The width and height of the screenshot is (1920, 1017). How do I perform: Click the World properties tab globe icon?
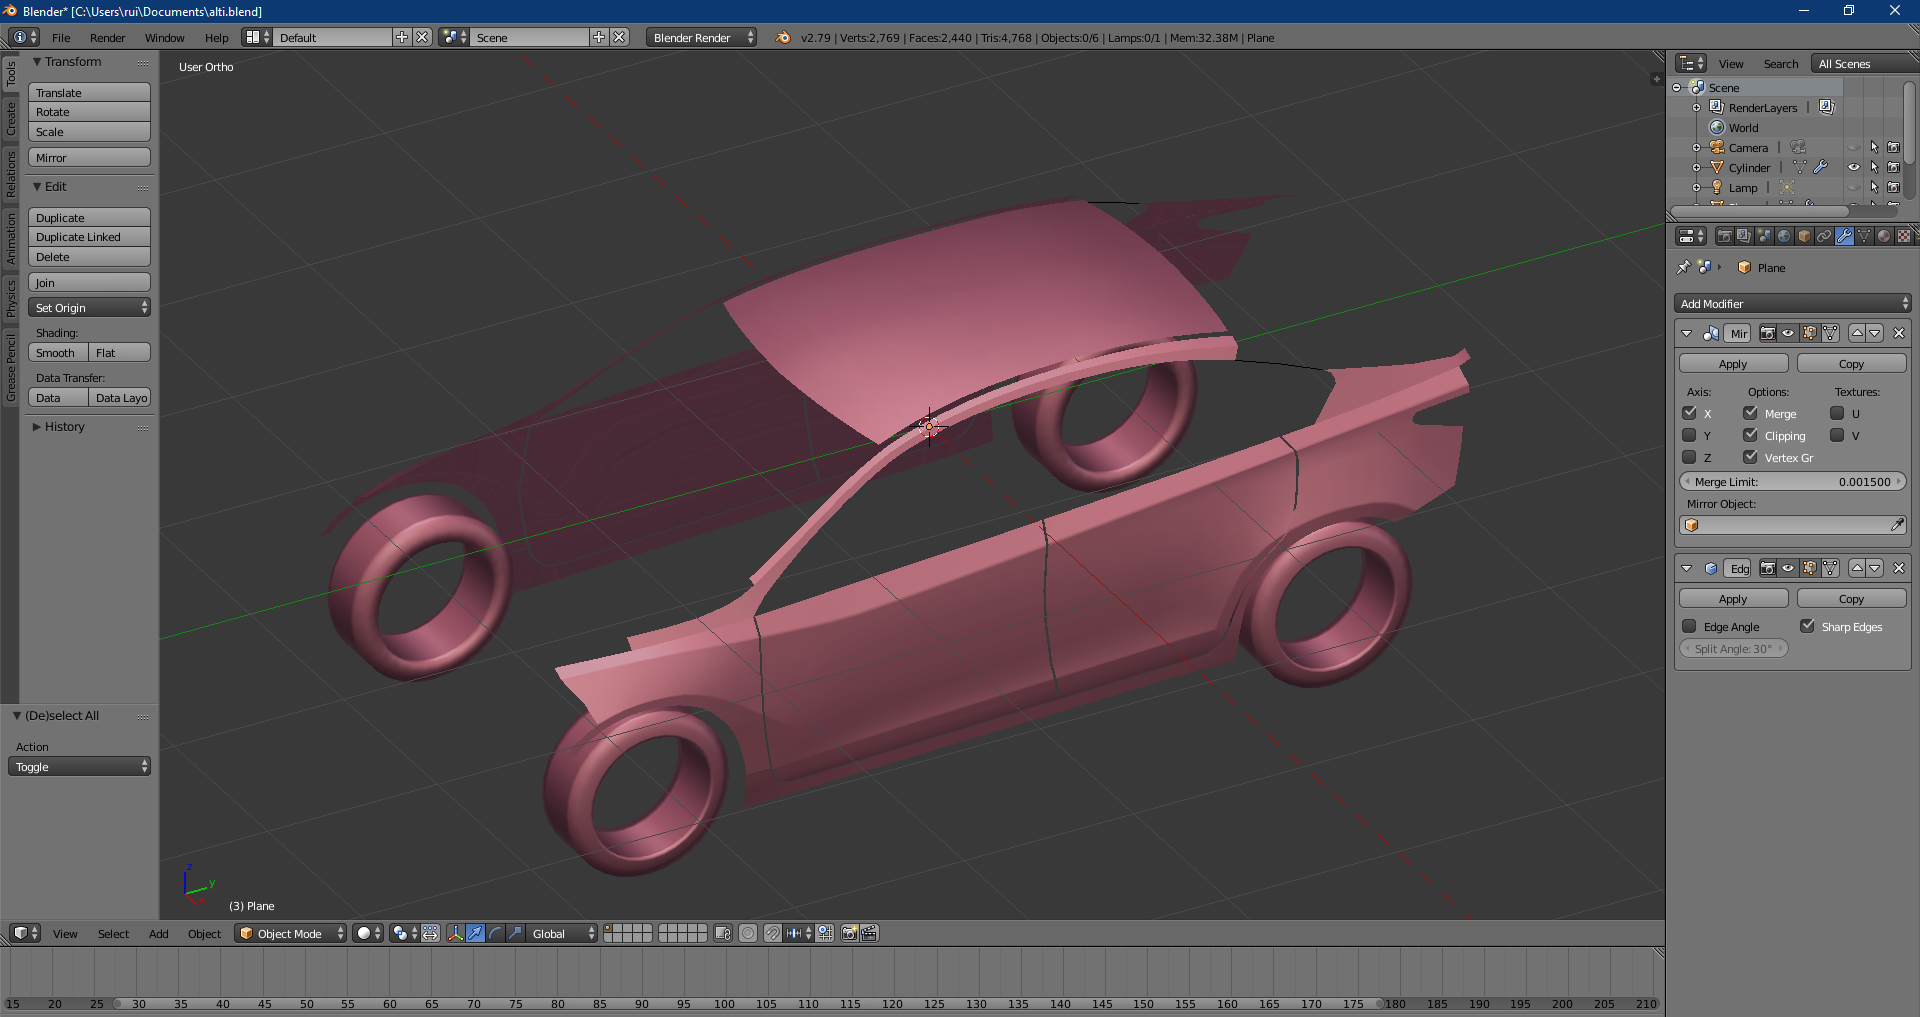1784,236
